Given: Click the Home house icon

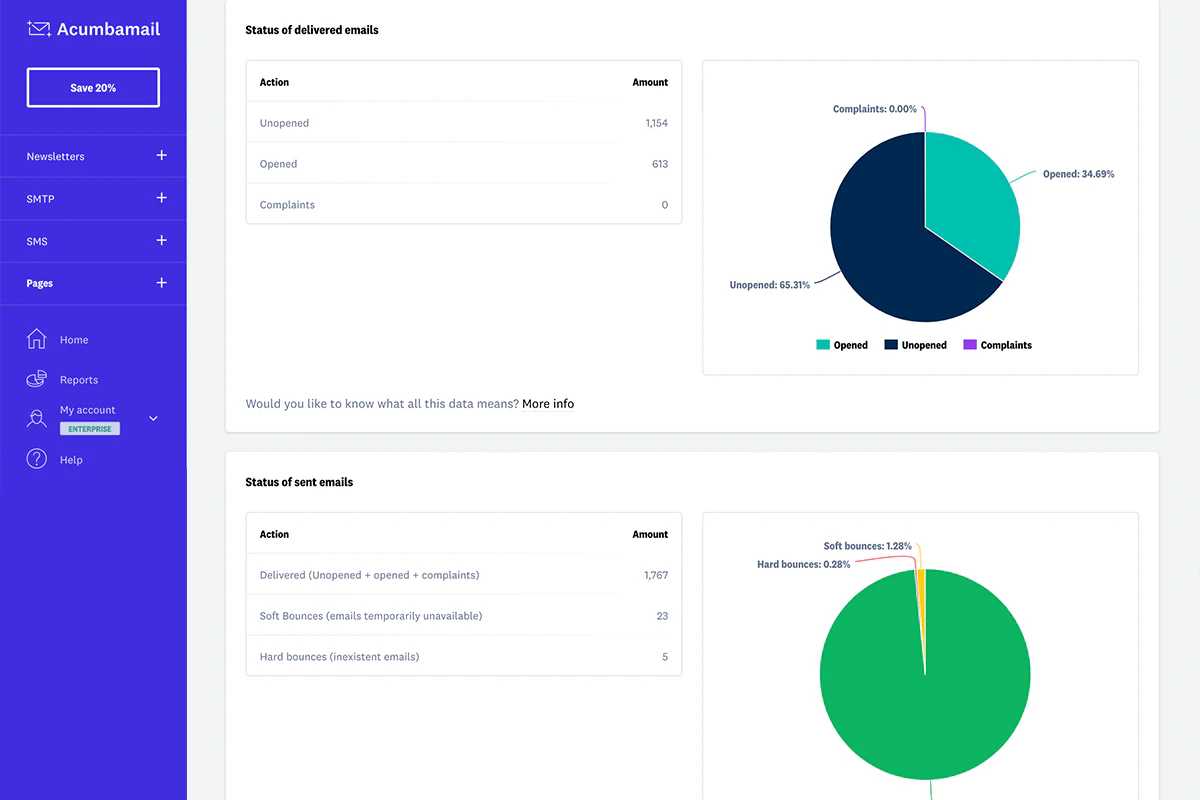Looking at the screenshot, I should point(37,339).
